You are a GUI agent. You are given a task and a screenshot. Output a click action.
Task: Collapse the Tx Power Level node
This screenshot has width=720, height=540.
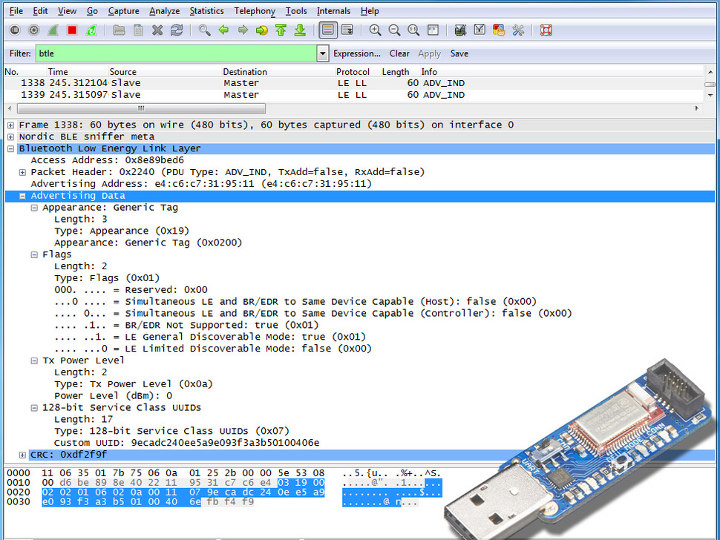[34, 360]
